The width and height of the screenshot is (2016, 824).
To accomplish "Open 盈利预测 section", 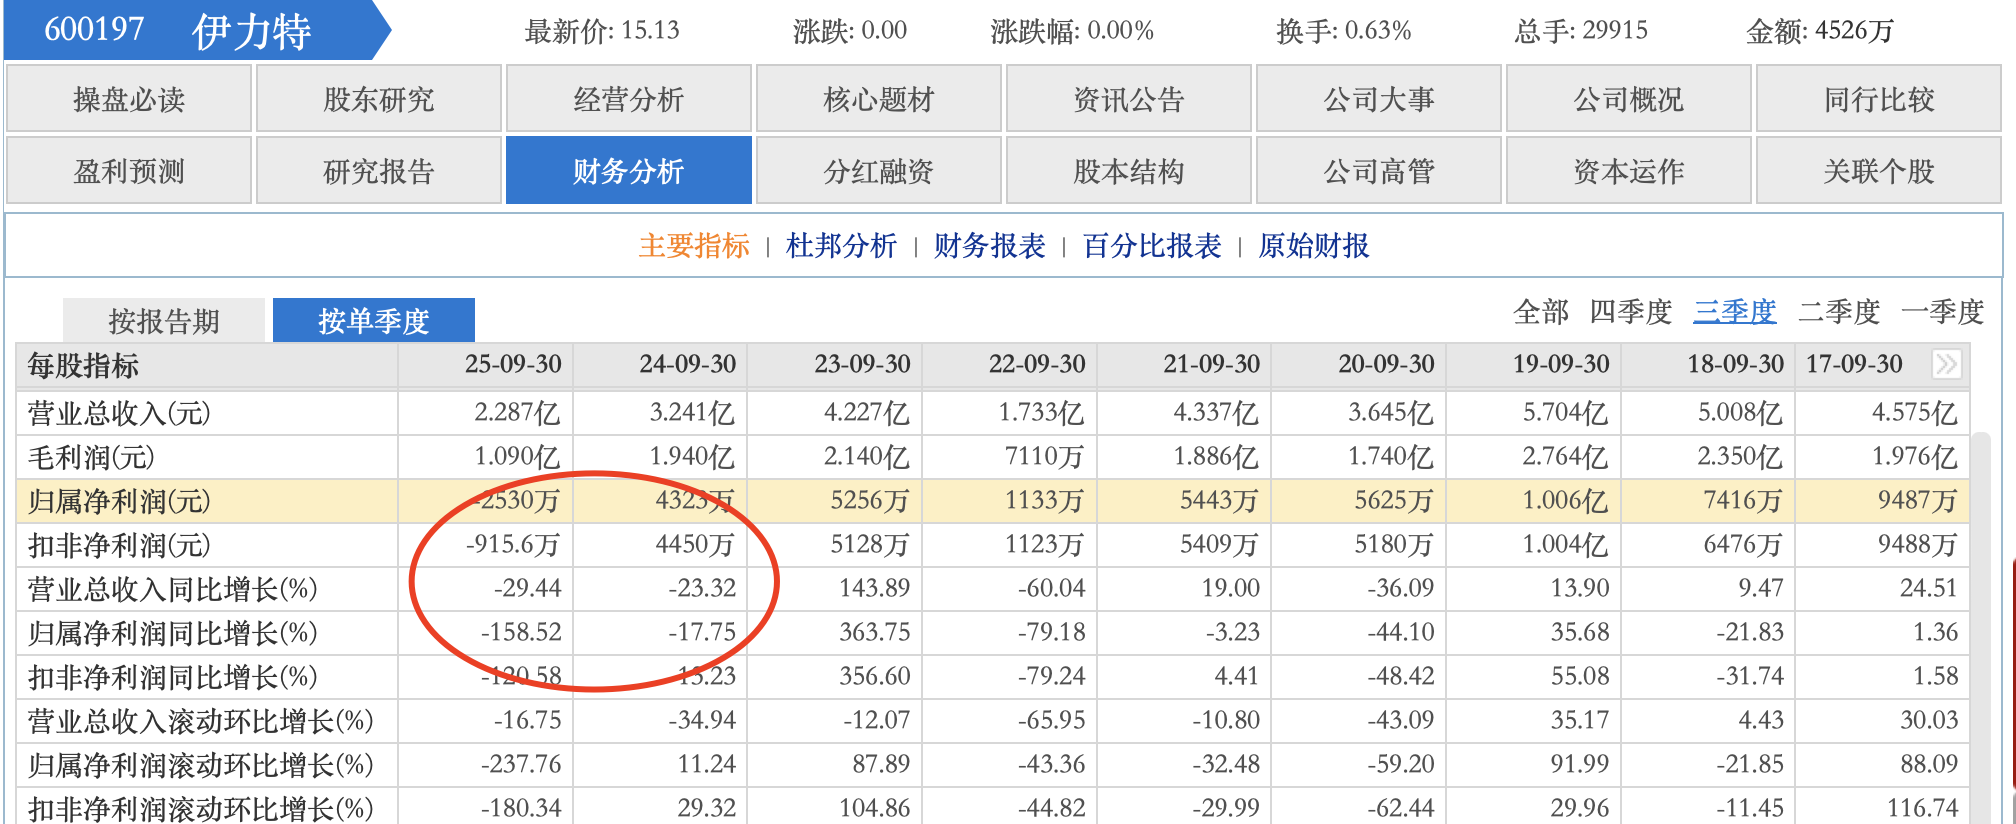I will click(129, 171).
